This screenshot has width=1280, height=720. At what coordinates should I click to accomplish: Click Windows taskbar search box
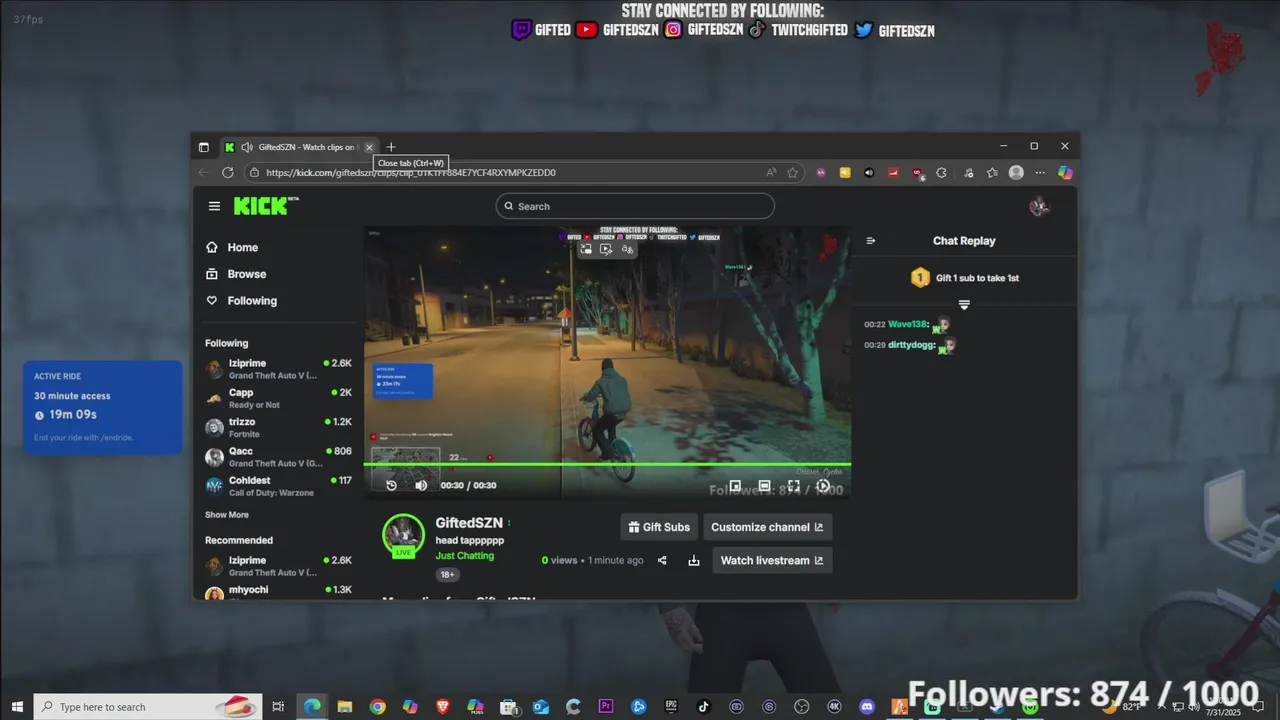148,707
